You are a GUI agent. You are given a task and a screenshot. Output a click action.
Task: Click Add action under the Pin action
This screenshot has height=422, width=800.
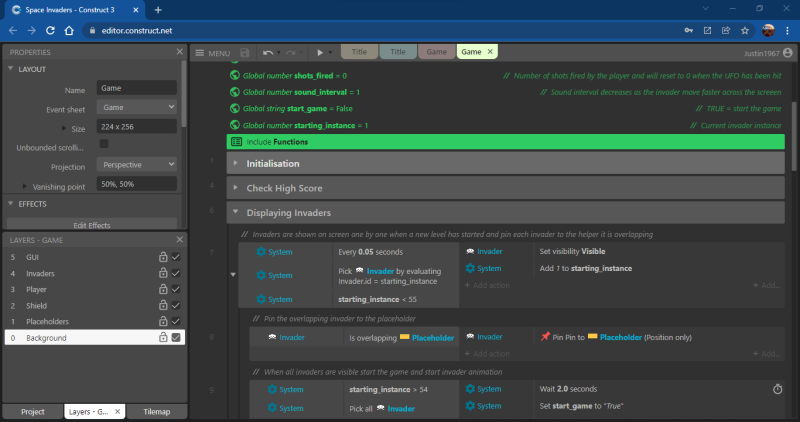pos(487,354)
